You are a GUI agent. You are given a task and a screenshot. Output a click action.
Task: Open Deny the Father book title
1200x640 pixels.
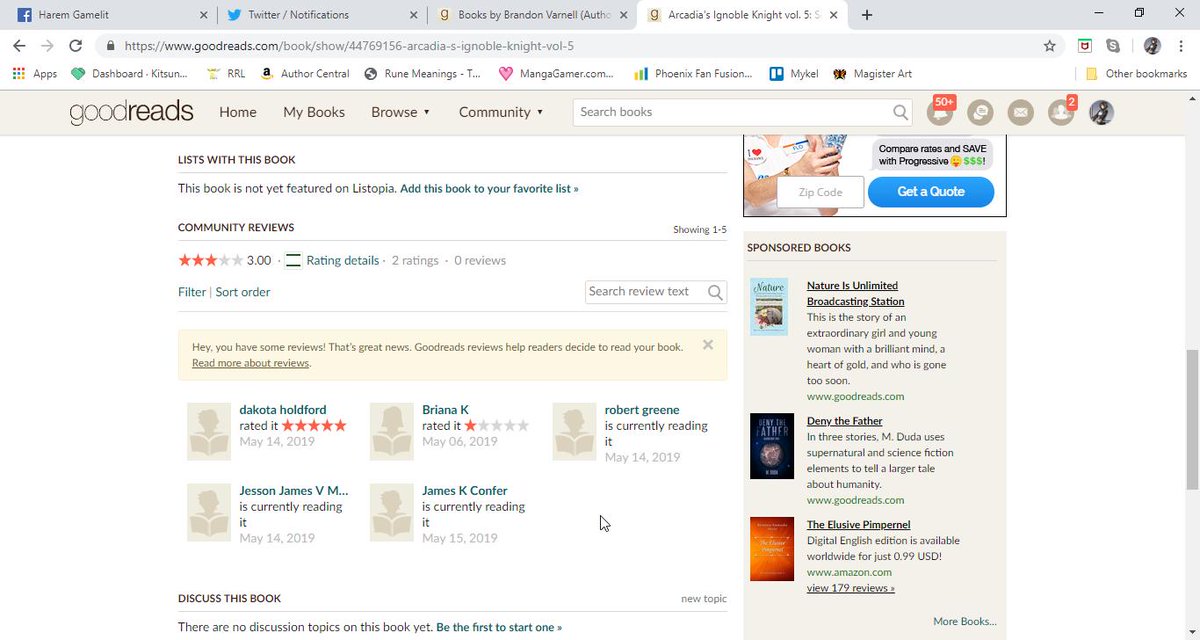point(845,421)
